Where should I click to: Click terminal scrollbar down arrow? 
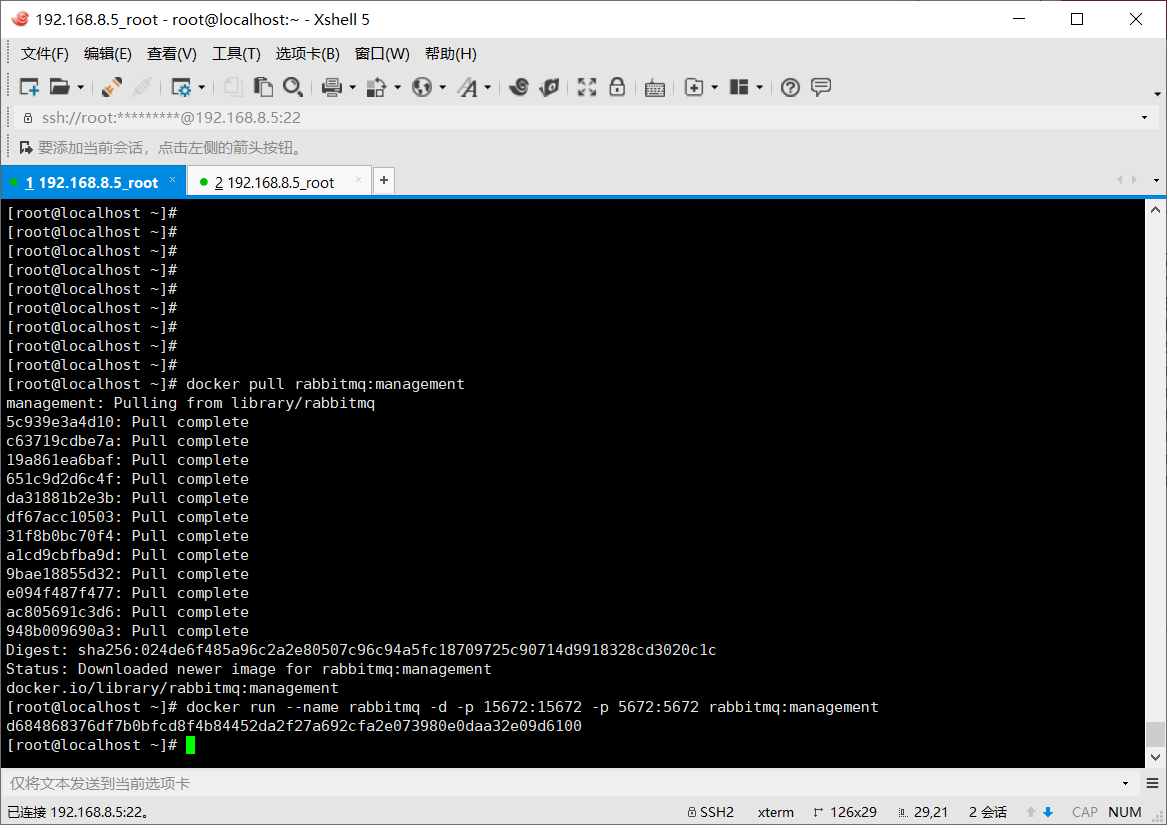pyautogui.click(x=1155, y=757)
